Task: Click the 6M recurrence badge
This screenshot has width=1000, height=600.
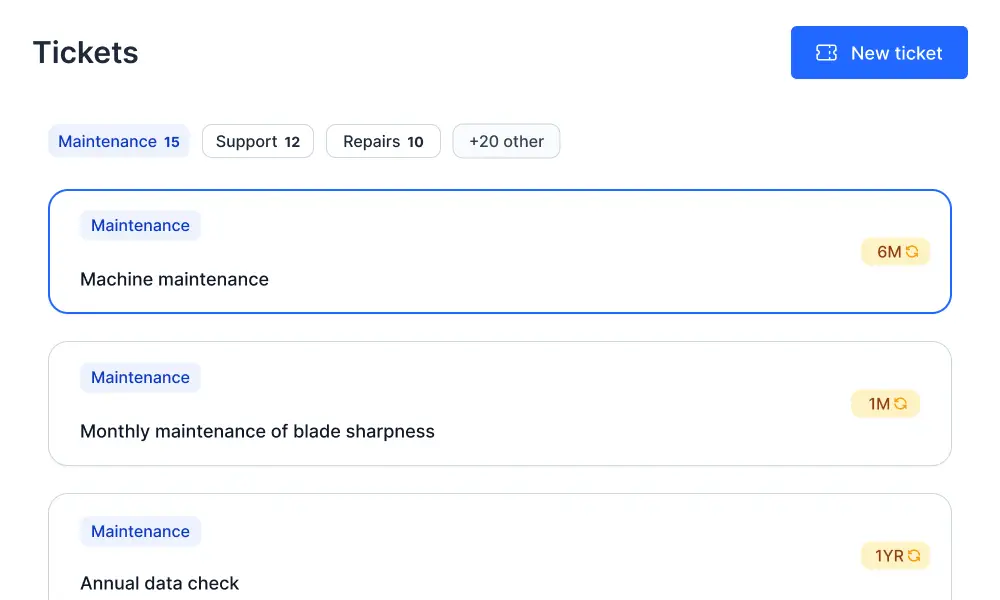Action: 895,252
